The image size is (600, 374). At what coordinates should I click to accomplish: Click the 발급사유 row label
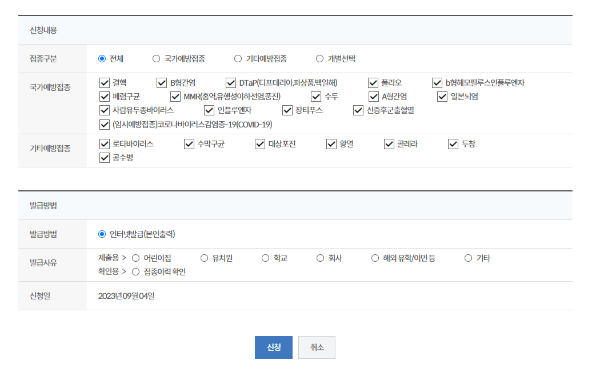tap(43, 263)
